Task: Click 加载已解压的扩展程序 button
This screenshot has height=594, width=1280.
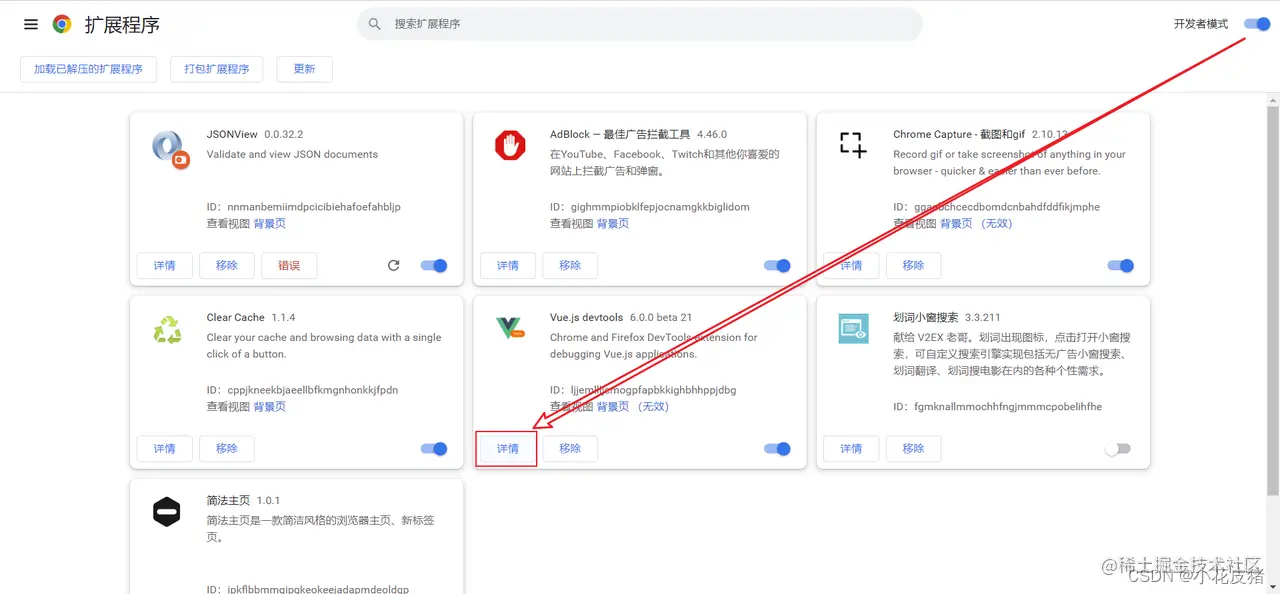Action: pyautogui.click(x=88, y=69)
